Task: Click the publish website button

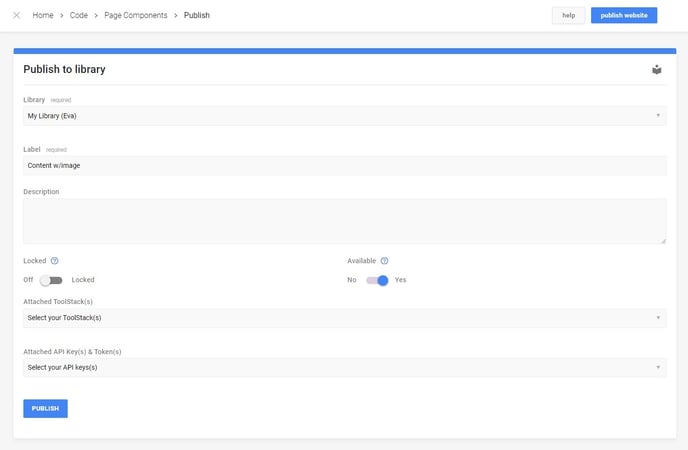Action: tap(624, 15)
